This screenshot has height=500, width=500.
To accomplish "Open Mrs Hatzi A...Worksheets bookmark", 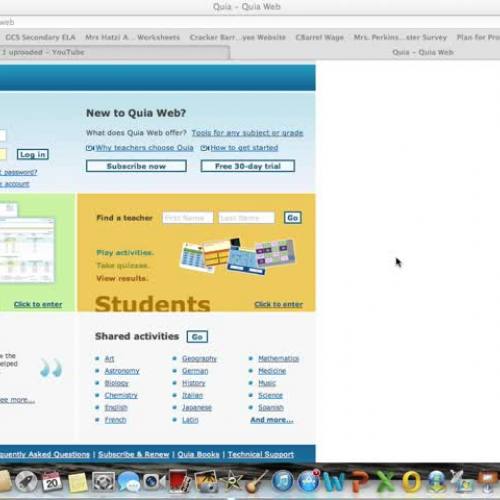I will point(132,37).
